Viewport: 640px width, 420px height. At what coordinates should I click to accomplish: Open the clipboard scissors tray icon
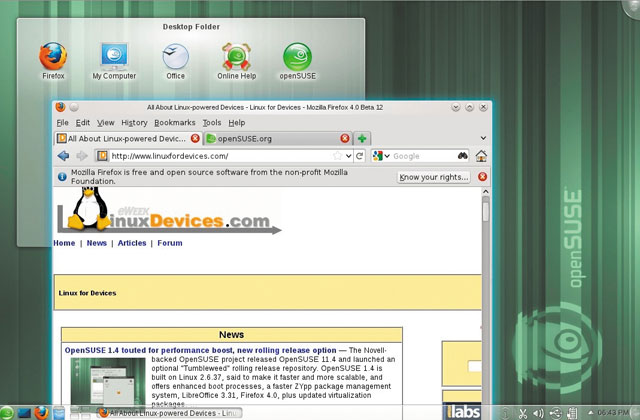tap(522, 413)
